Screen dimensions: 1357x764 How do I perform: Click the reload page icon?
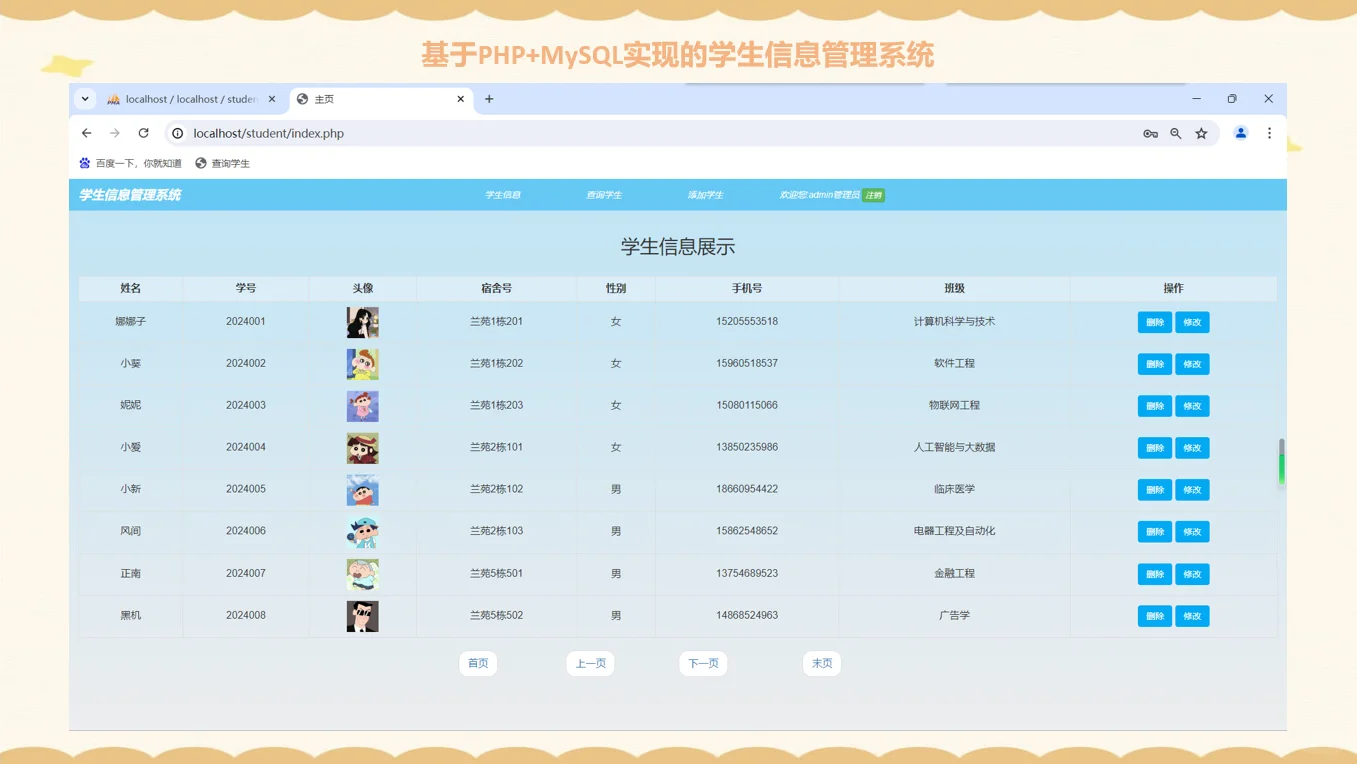143,132
